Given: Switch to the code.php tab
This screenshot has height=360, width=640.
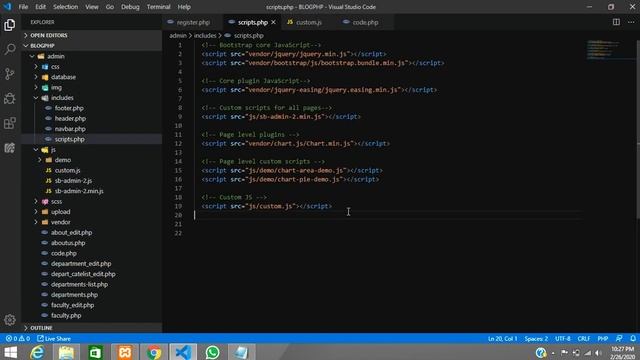Looking at the screenshot, I should (365, 22).
